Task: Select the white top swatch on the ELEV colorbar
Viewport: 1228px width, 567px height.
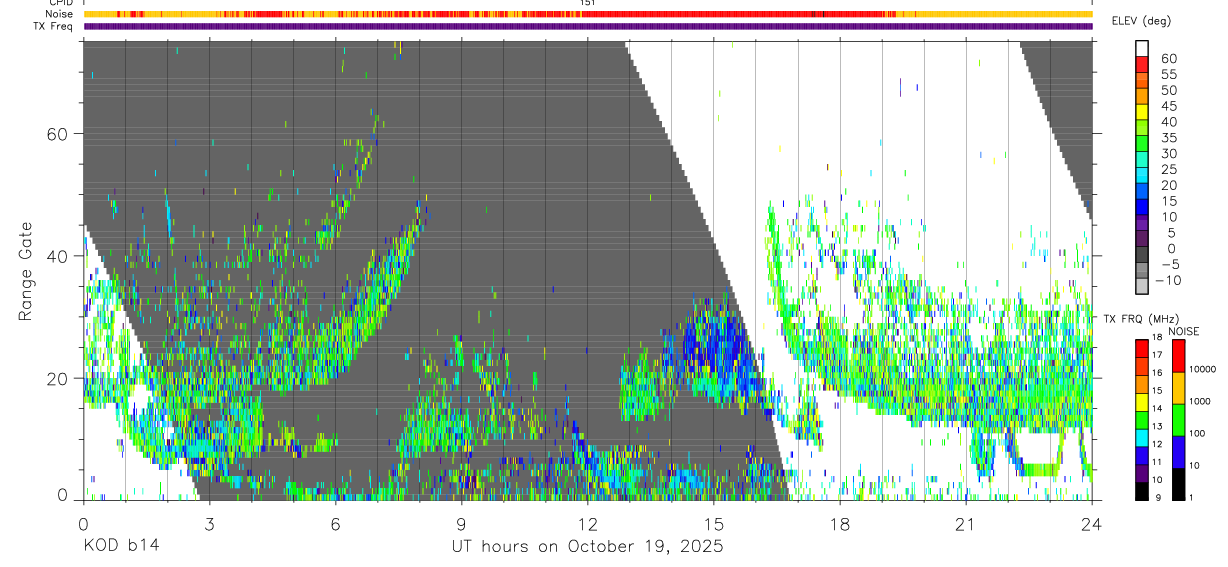Action: 1142,48
